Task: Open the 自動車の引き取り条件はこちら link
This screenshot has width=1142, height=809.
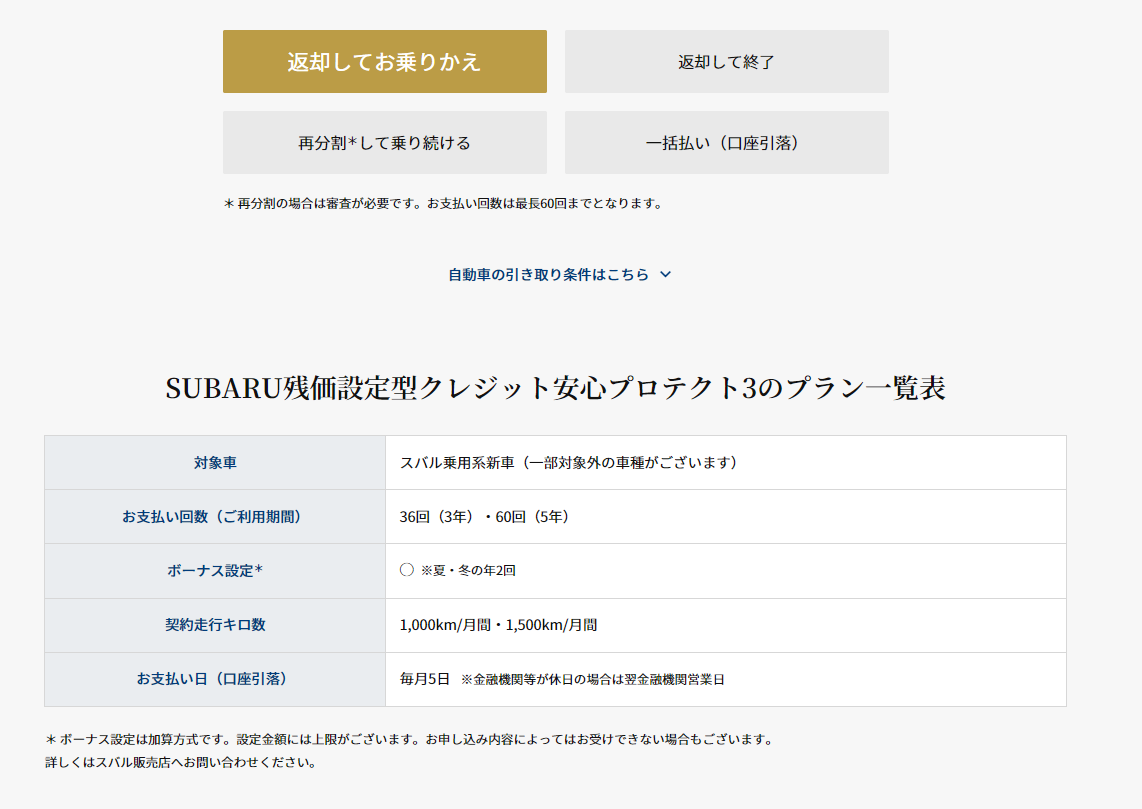Action: [548, 275]
